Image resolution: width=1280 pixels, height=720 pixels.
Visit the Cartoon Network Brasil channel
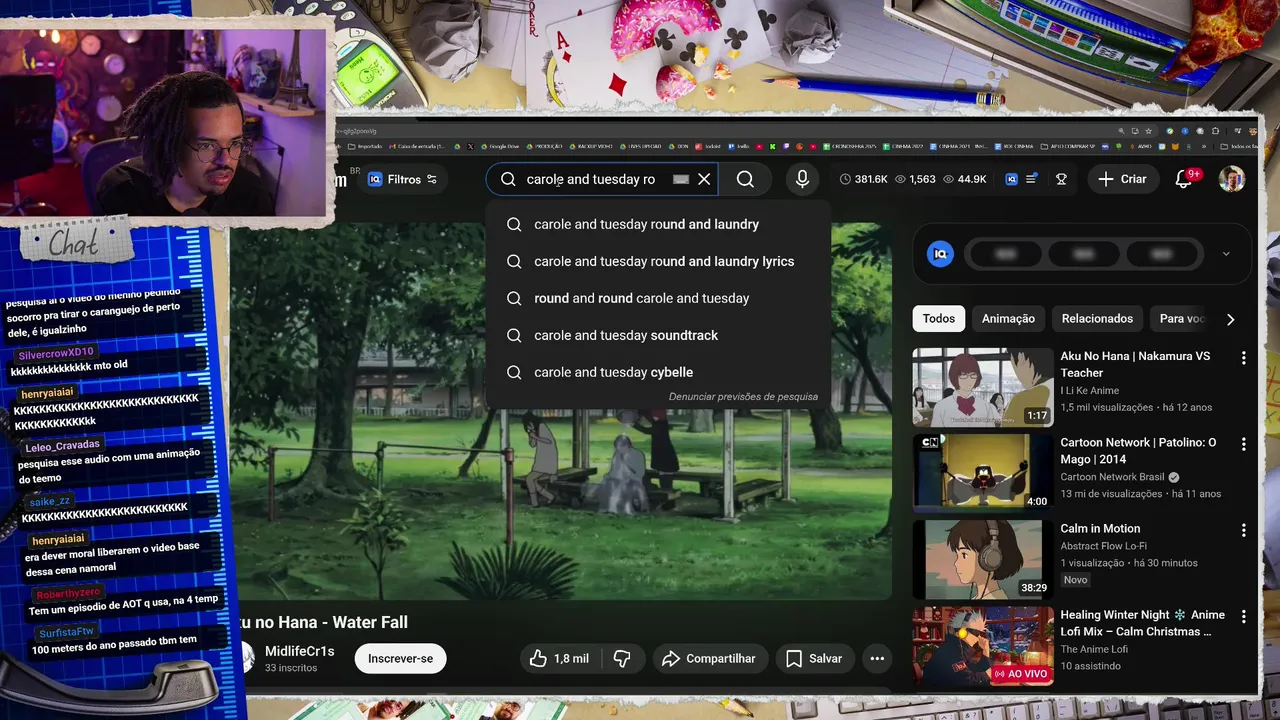pos(1112,477)
